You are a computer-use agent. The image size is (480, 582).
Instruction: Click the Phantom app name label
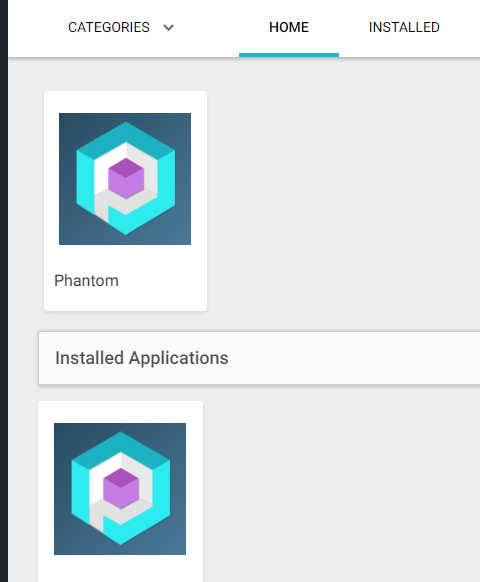(x=86, y=281)
